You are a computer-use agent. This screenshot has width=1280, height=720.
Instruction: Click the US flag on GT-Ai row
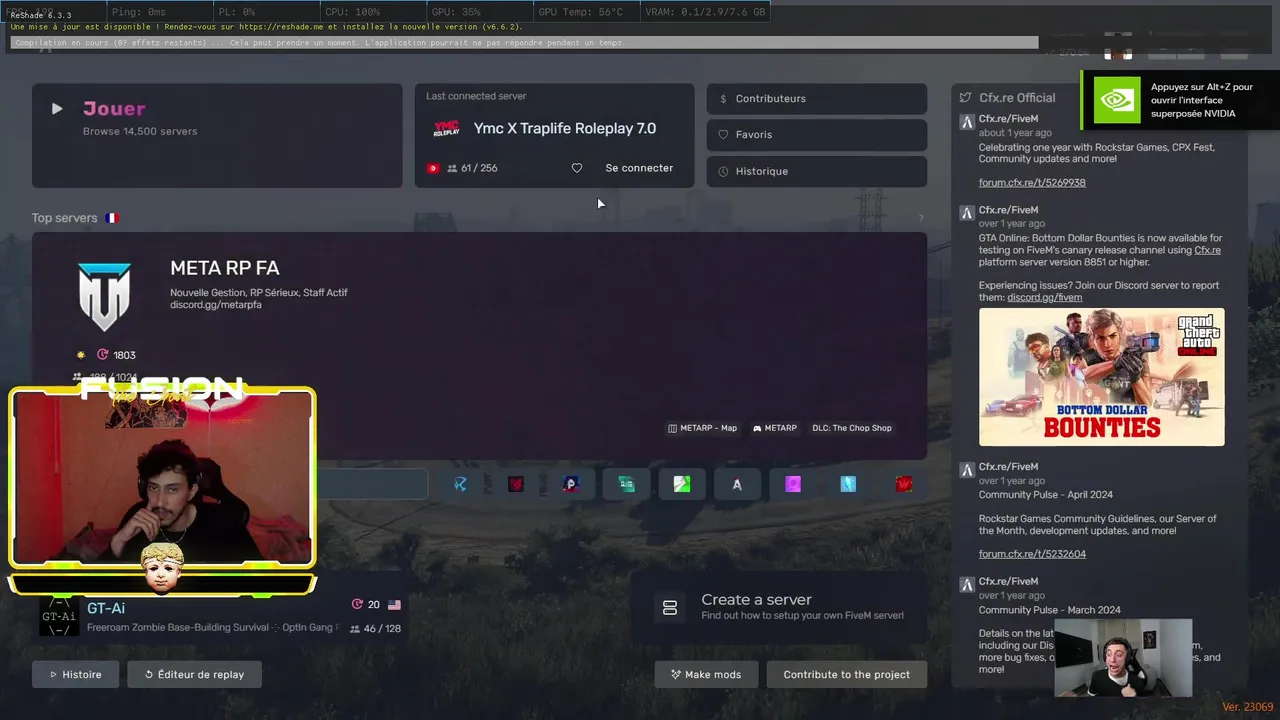coord(394,605)
